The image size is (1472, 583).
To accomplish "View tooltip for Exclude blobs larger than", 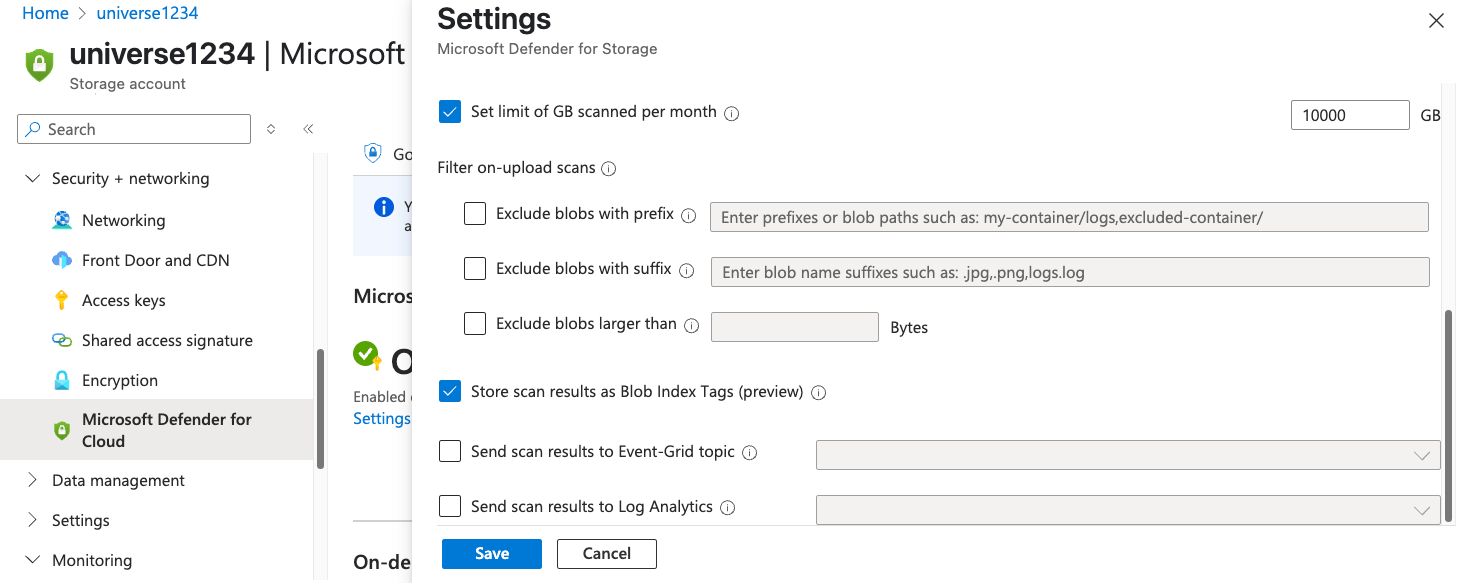I will (x=691, y=324).
